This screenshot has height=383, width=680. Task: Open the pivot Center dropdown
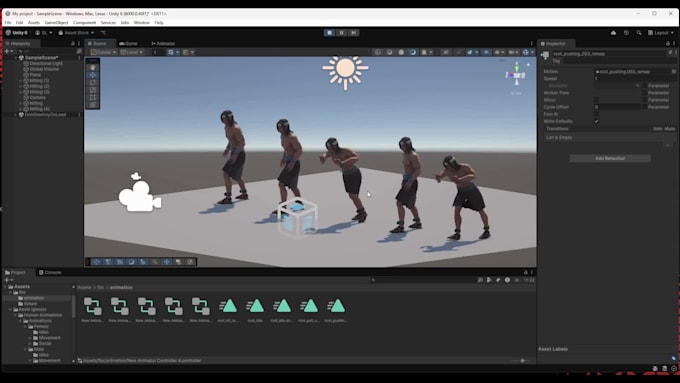coord(103,52)
